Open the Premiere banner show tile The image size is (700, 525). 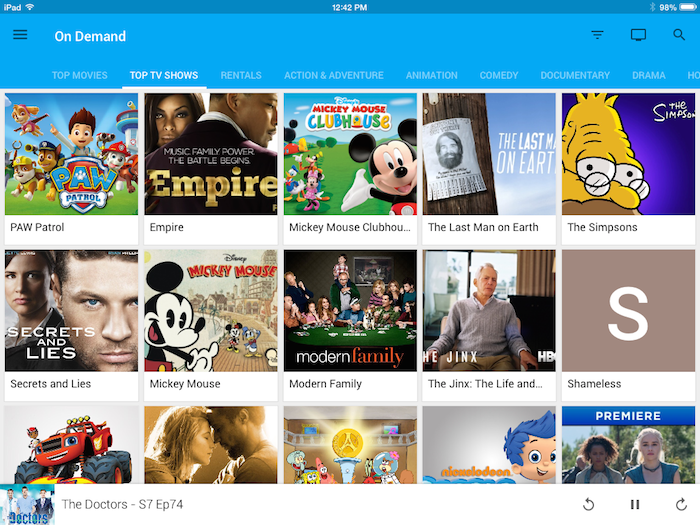point(629,445)
